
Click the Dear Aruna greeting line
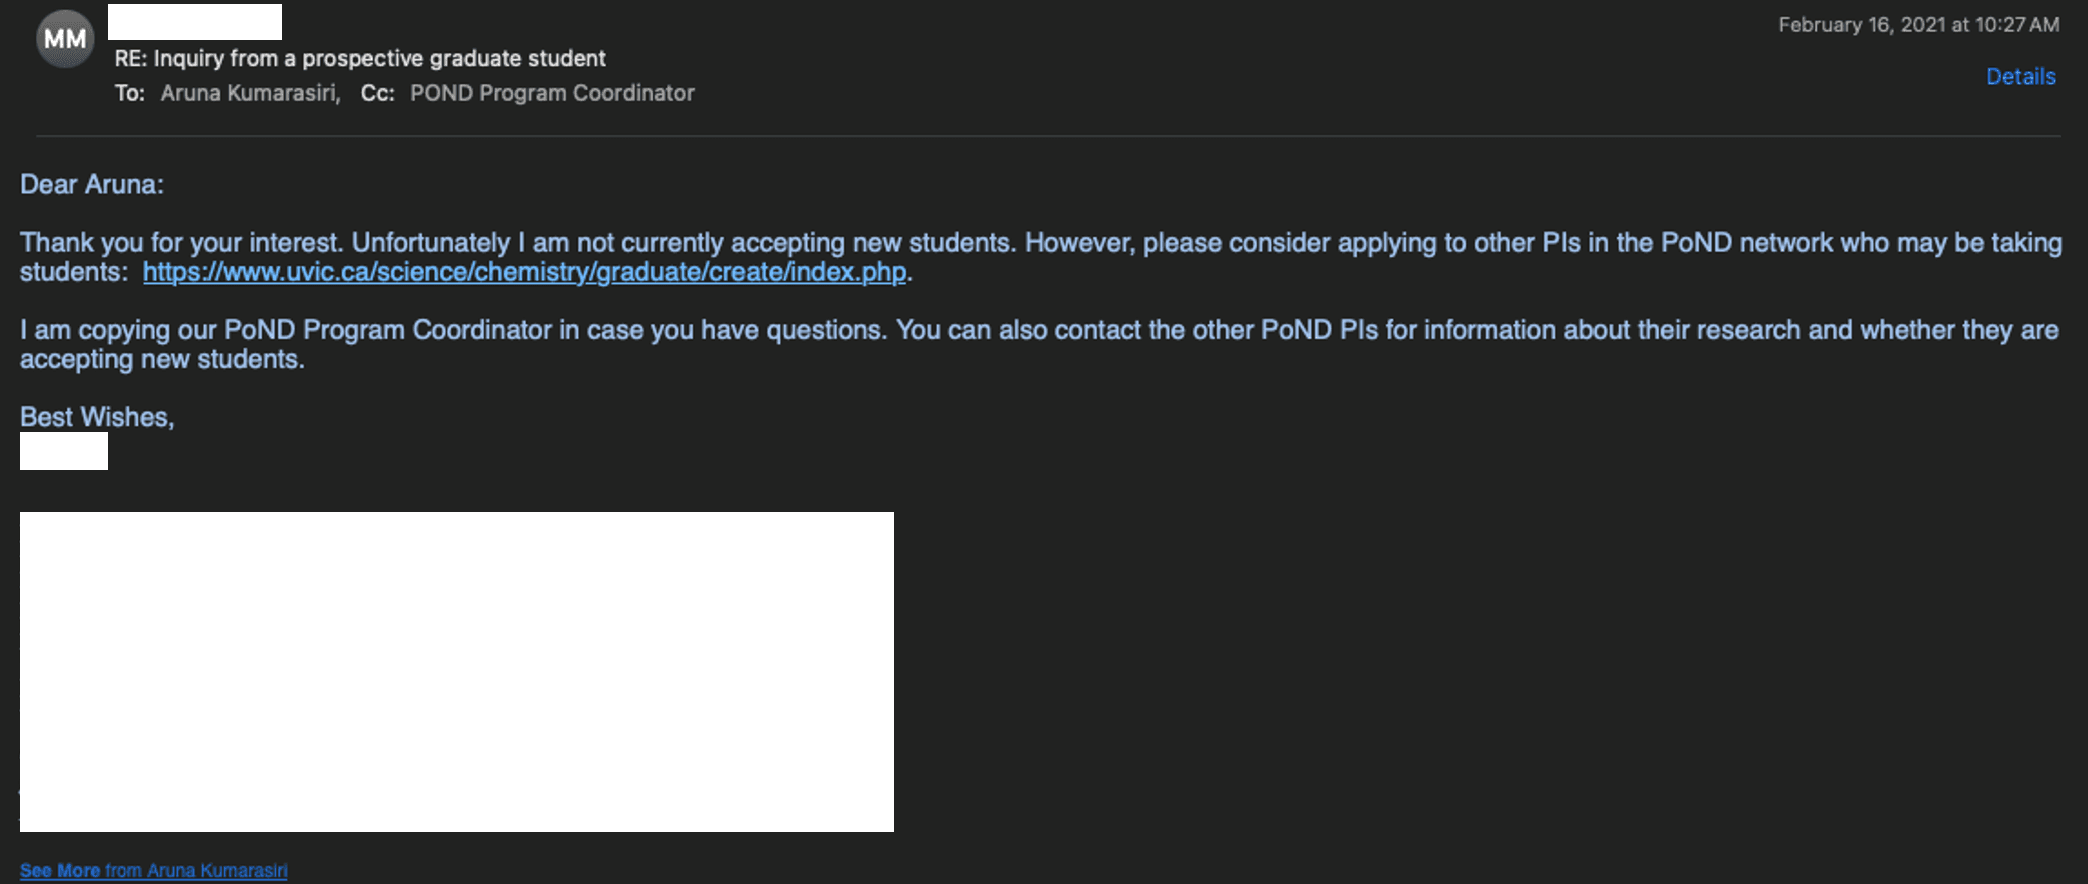point(92,185)
